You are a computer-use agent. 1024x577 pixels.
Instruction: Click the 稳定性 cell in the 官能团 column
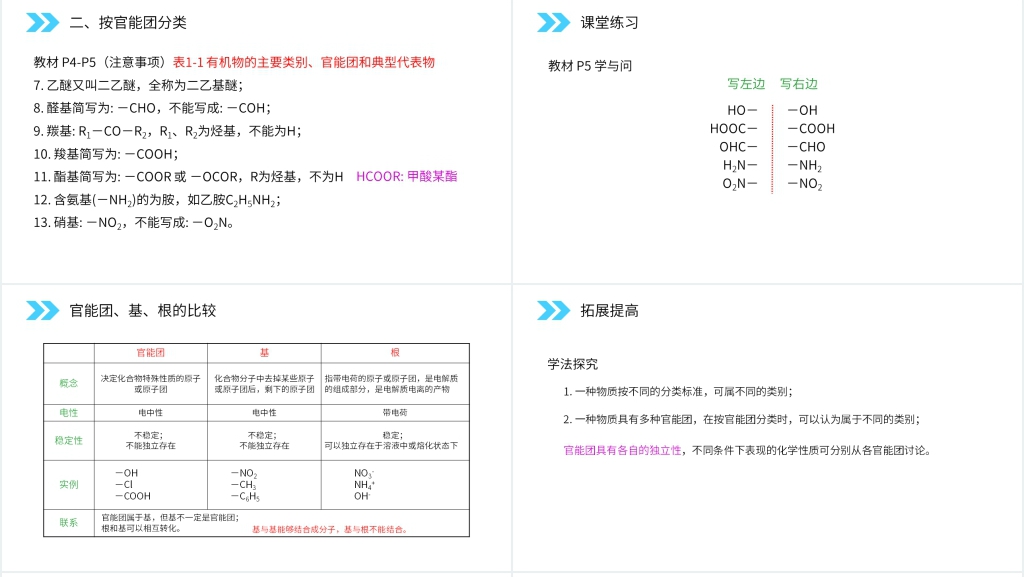[151, 441]
